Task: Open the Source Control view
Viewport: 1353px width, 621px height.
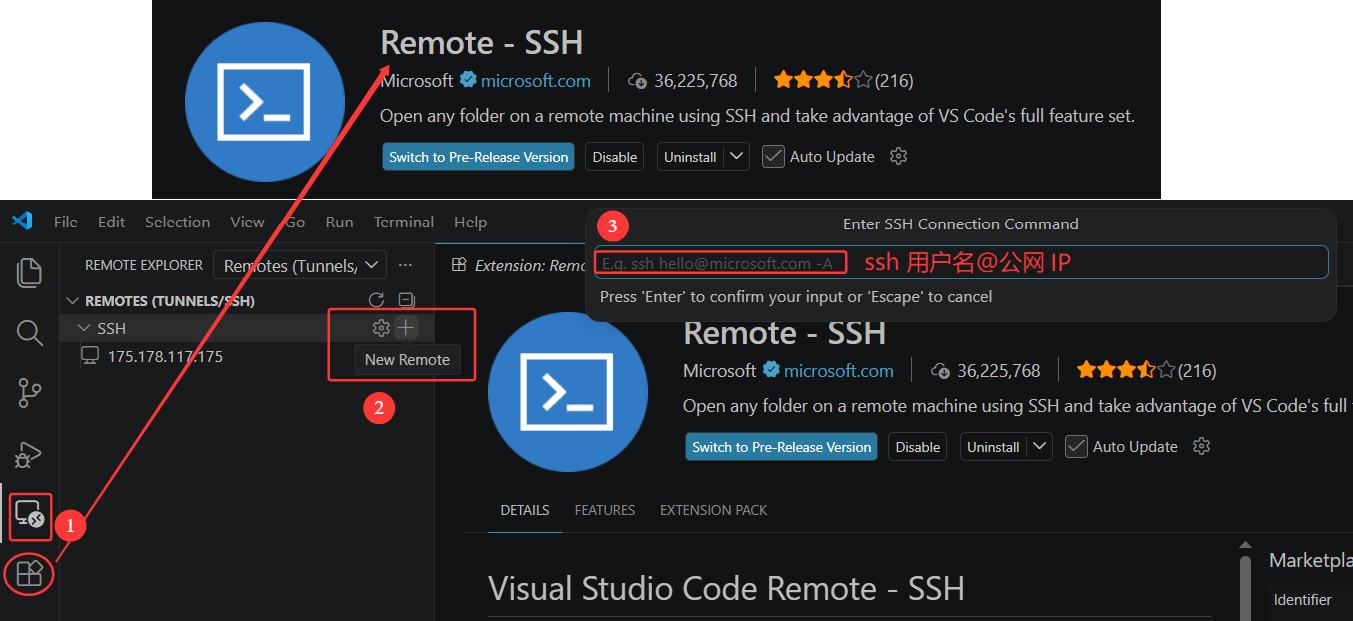Action: point(30,393)
